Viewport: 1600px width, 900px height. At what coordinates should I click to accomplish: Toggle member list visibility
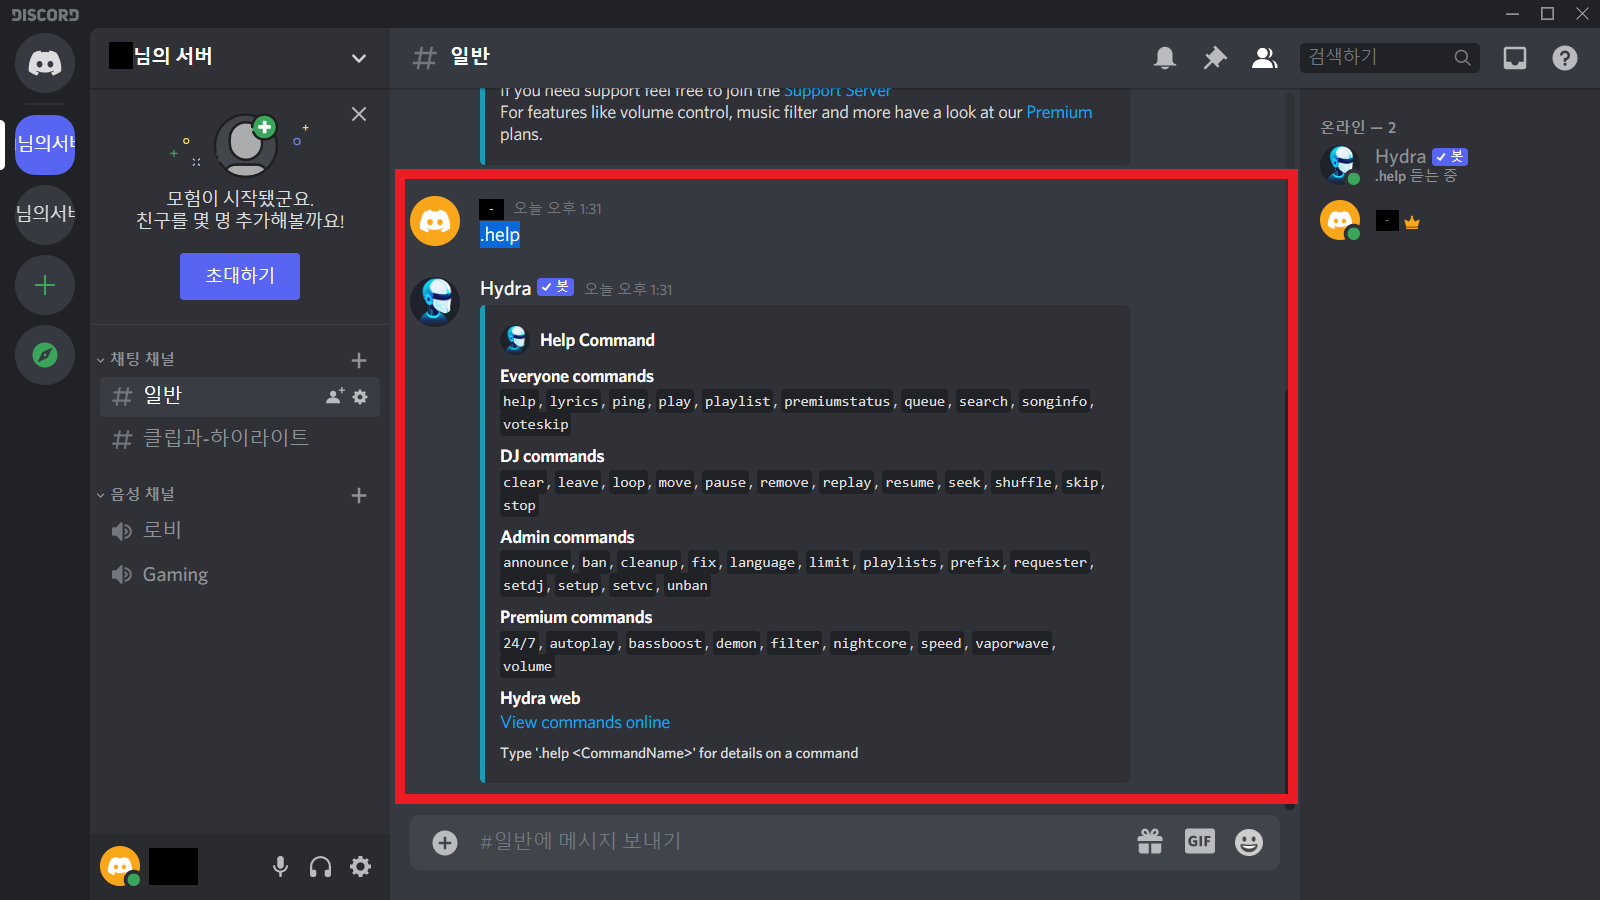click(x=1265, y=58)
